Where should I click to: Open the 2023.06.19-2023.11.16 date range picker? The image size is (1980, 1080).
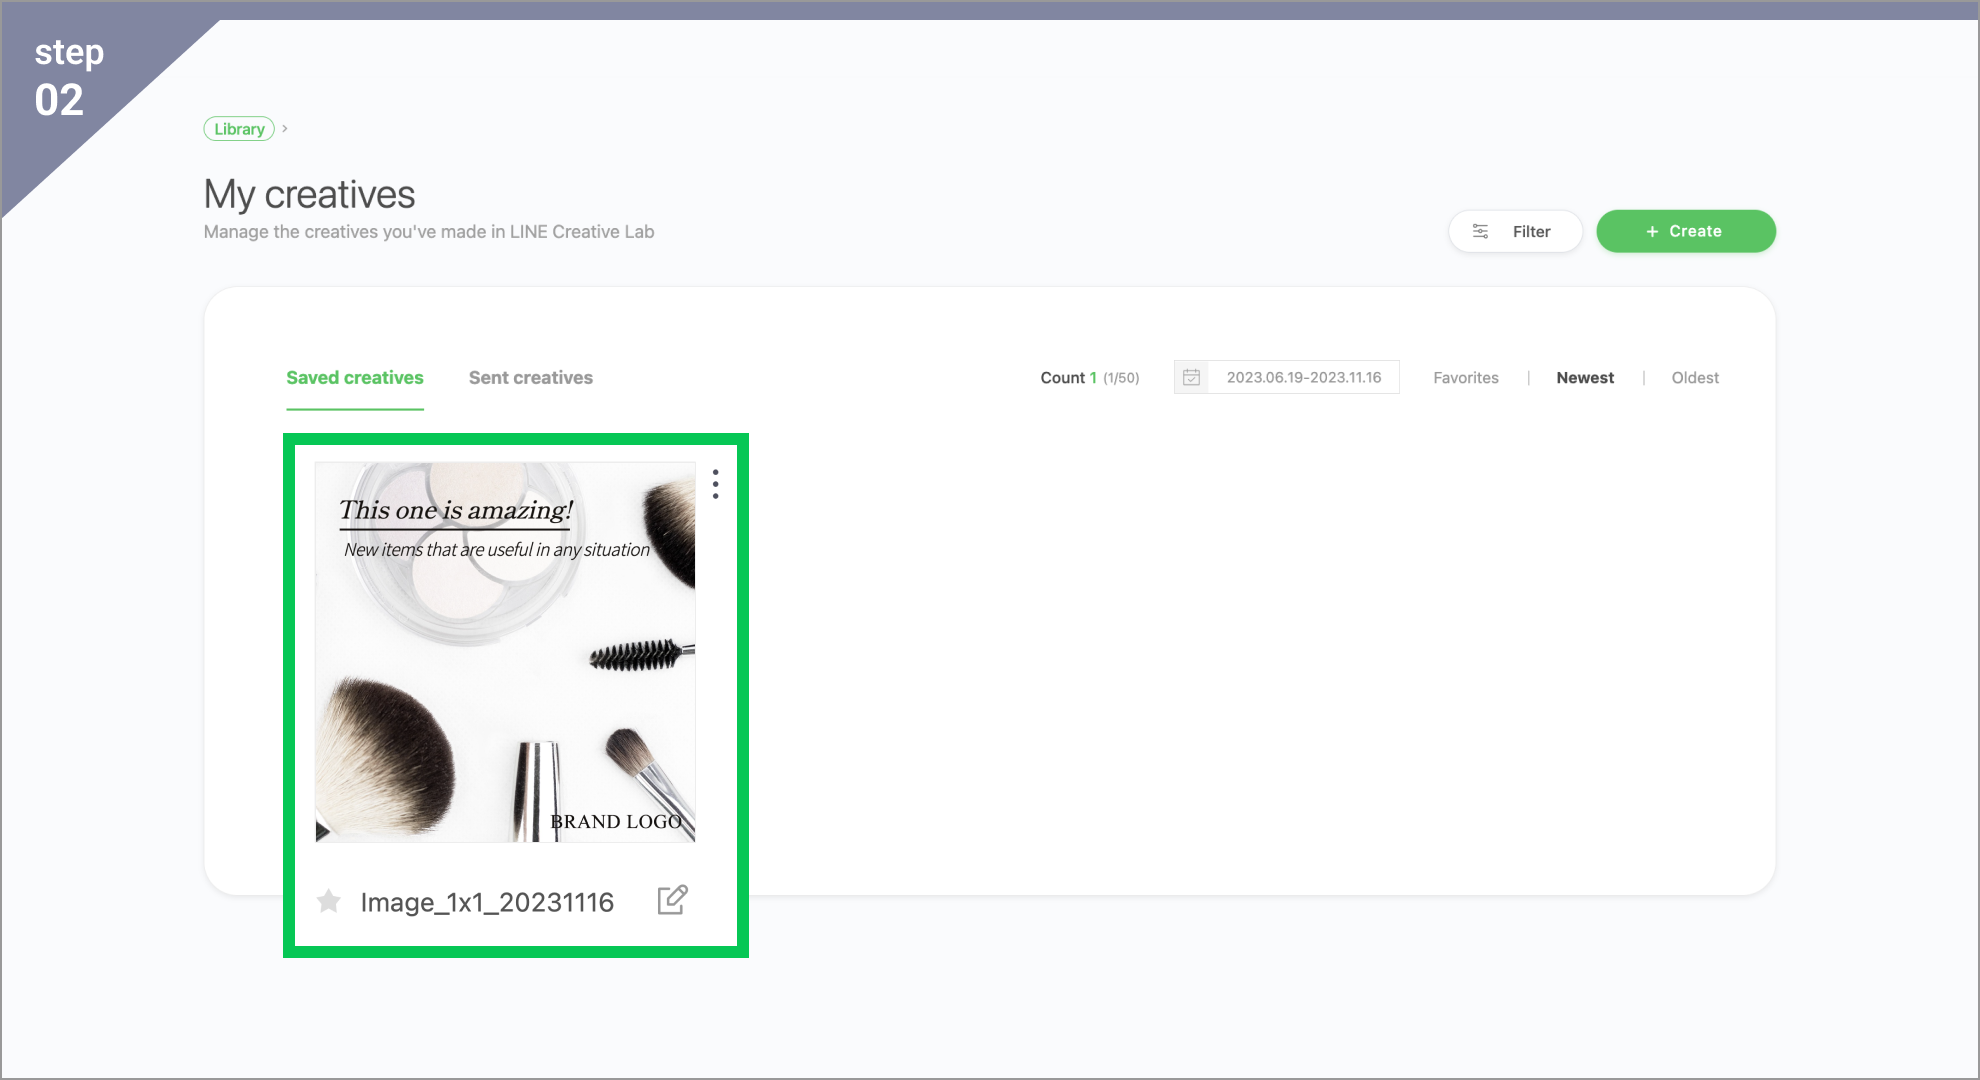pyautogui.click(x=1303, y=377)
